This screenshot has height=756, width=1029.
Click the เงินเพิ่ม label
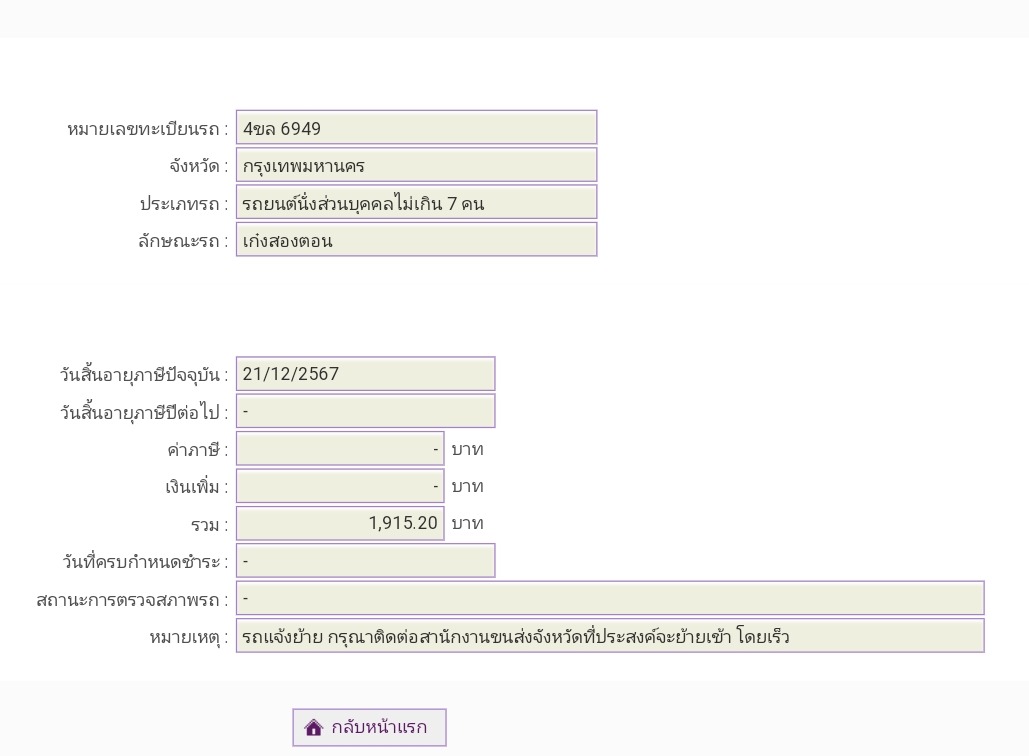click(x=196, y=487)
